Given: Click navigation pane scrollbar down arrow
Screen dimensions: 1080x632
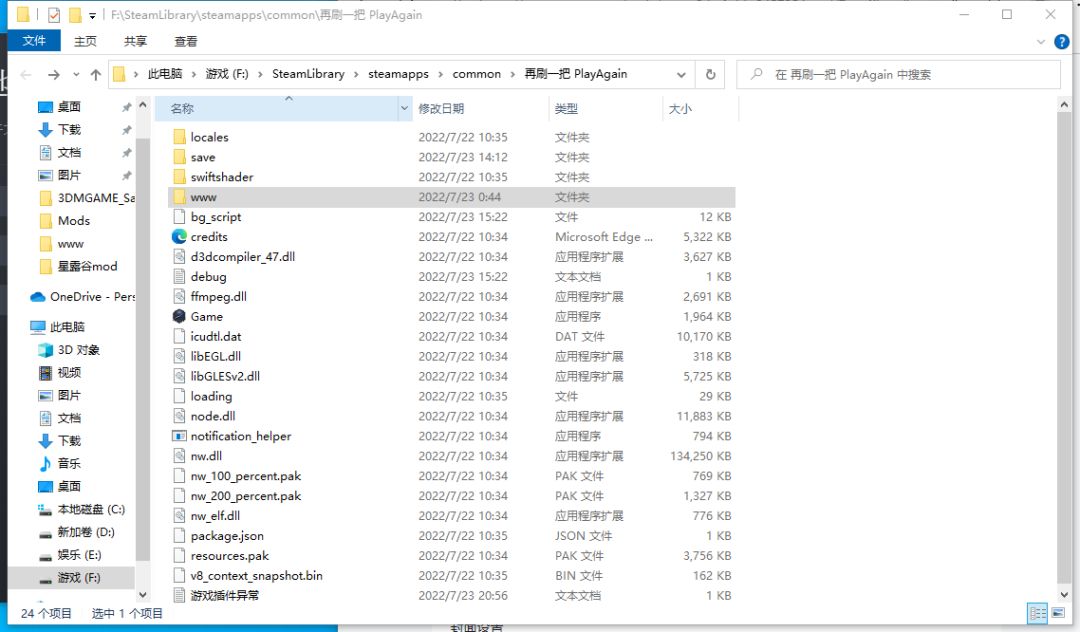Looking at the screenshot, I should [x=143, y=595].
